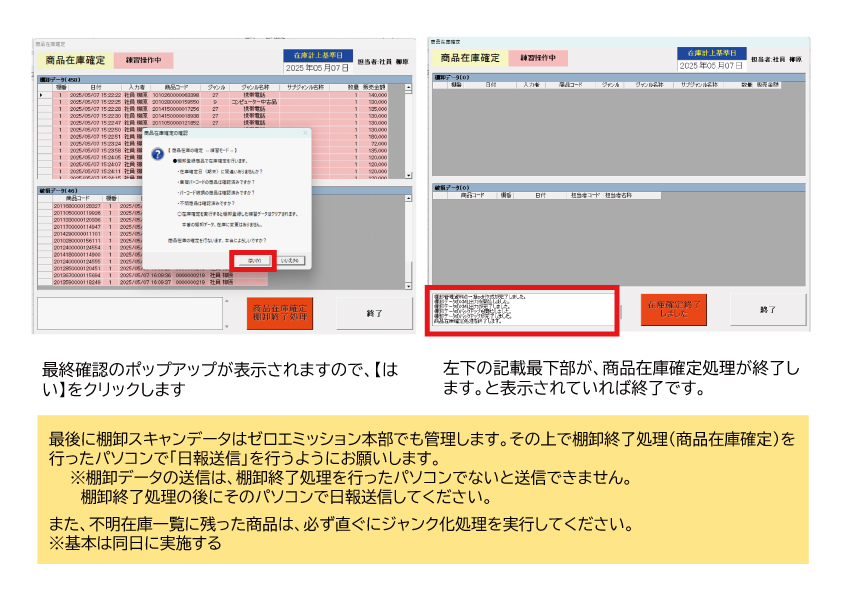Close the 商品在庫確定の確認 dialog with X
The image size is (842, 595).
(x=305, y=132)
